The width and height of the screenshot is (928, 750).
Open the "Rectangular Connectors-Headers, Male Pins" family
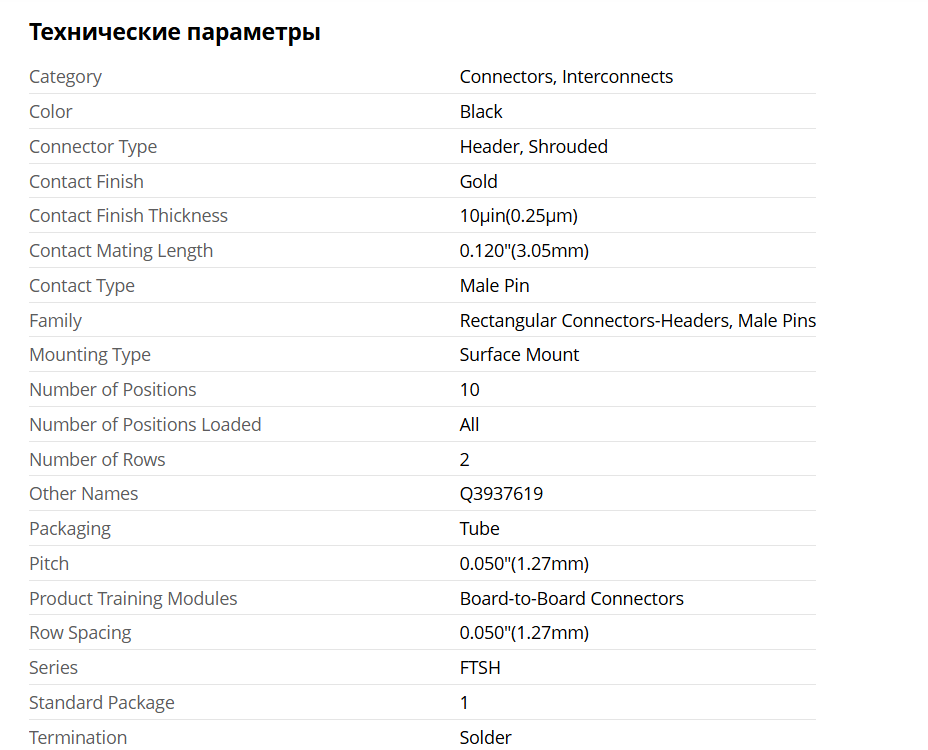(x=637, y=321)
